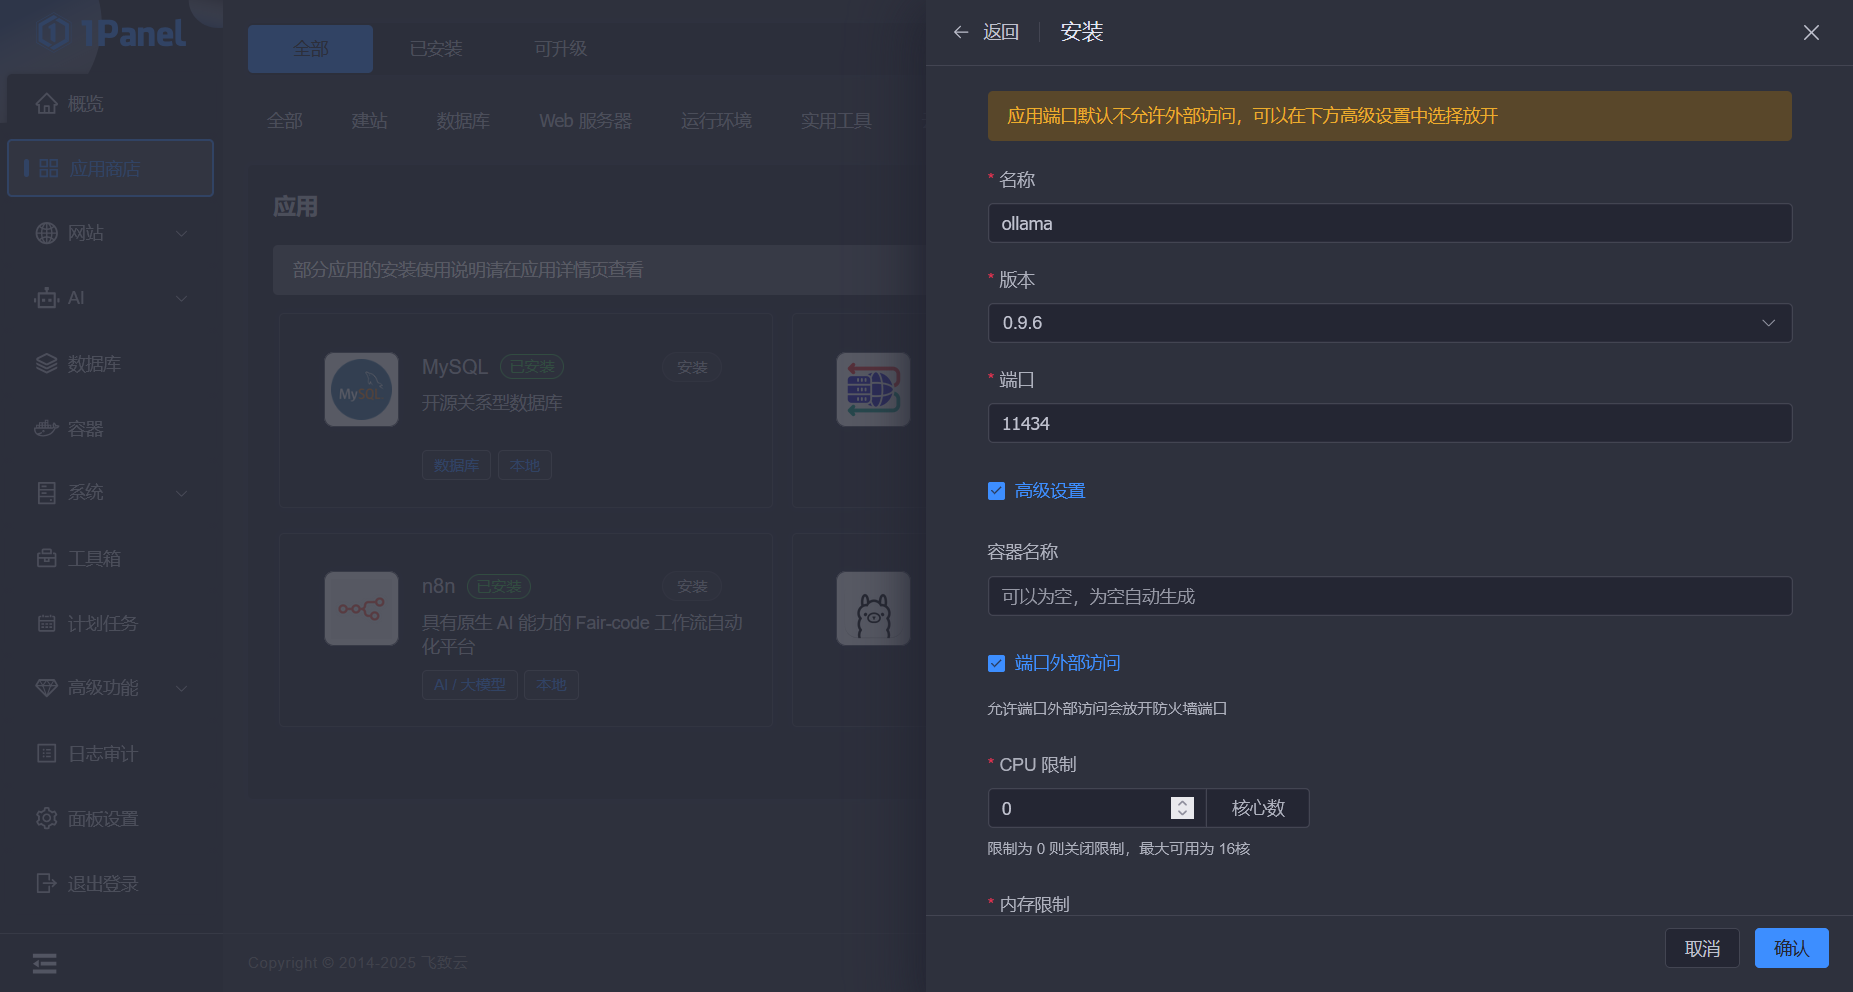
Task: Click the 确认 confirm button
Action: click(1791, 948)
